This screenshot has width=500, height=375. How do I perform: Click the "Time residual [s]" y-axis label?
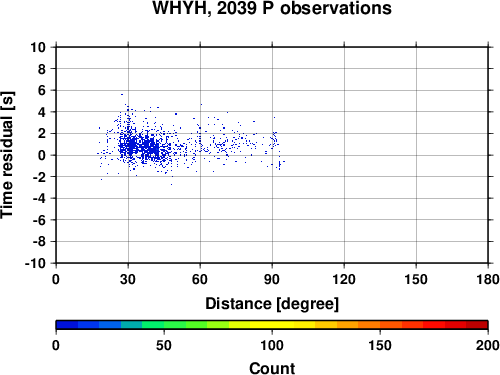coord(7,155)
